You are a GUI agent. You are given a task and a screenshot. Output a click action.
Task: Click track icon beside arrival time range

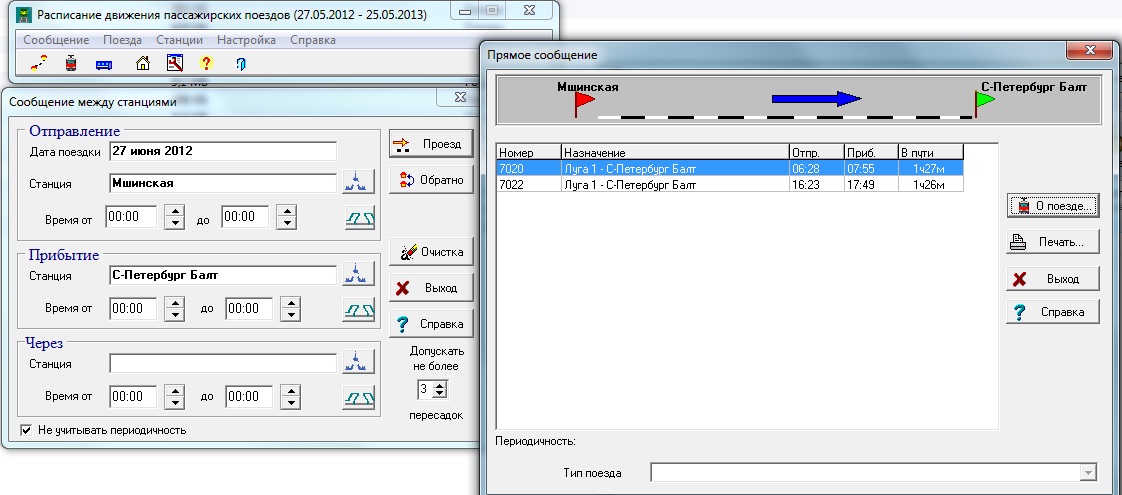click(x=358, y=309)
